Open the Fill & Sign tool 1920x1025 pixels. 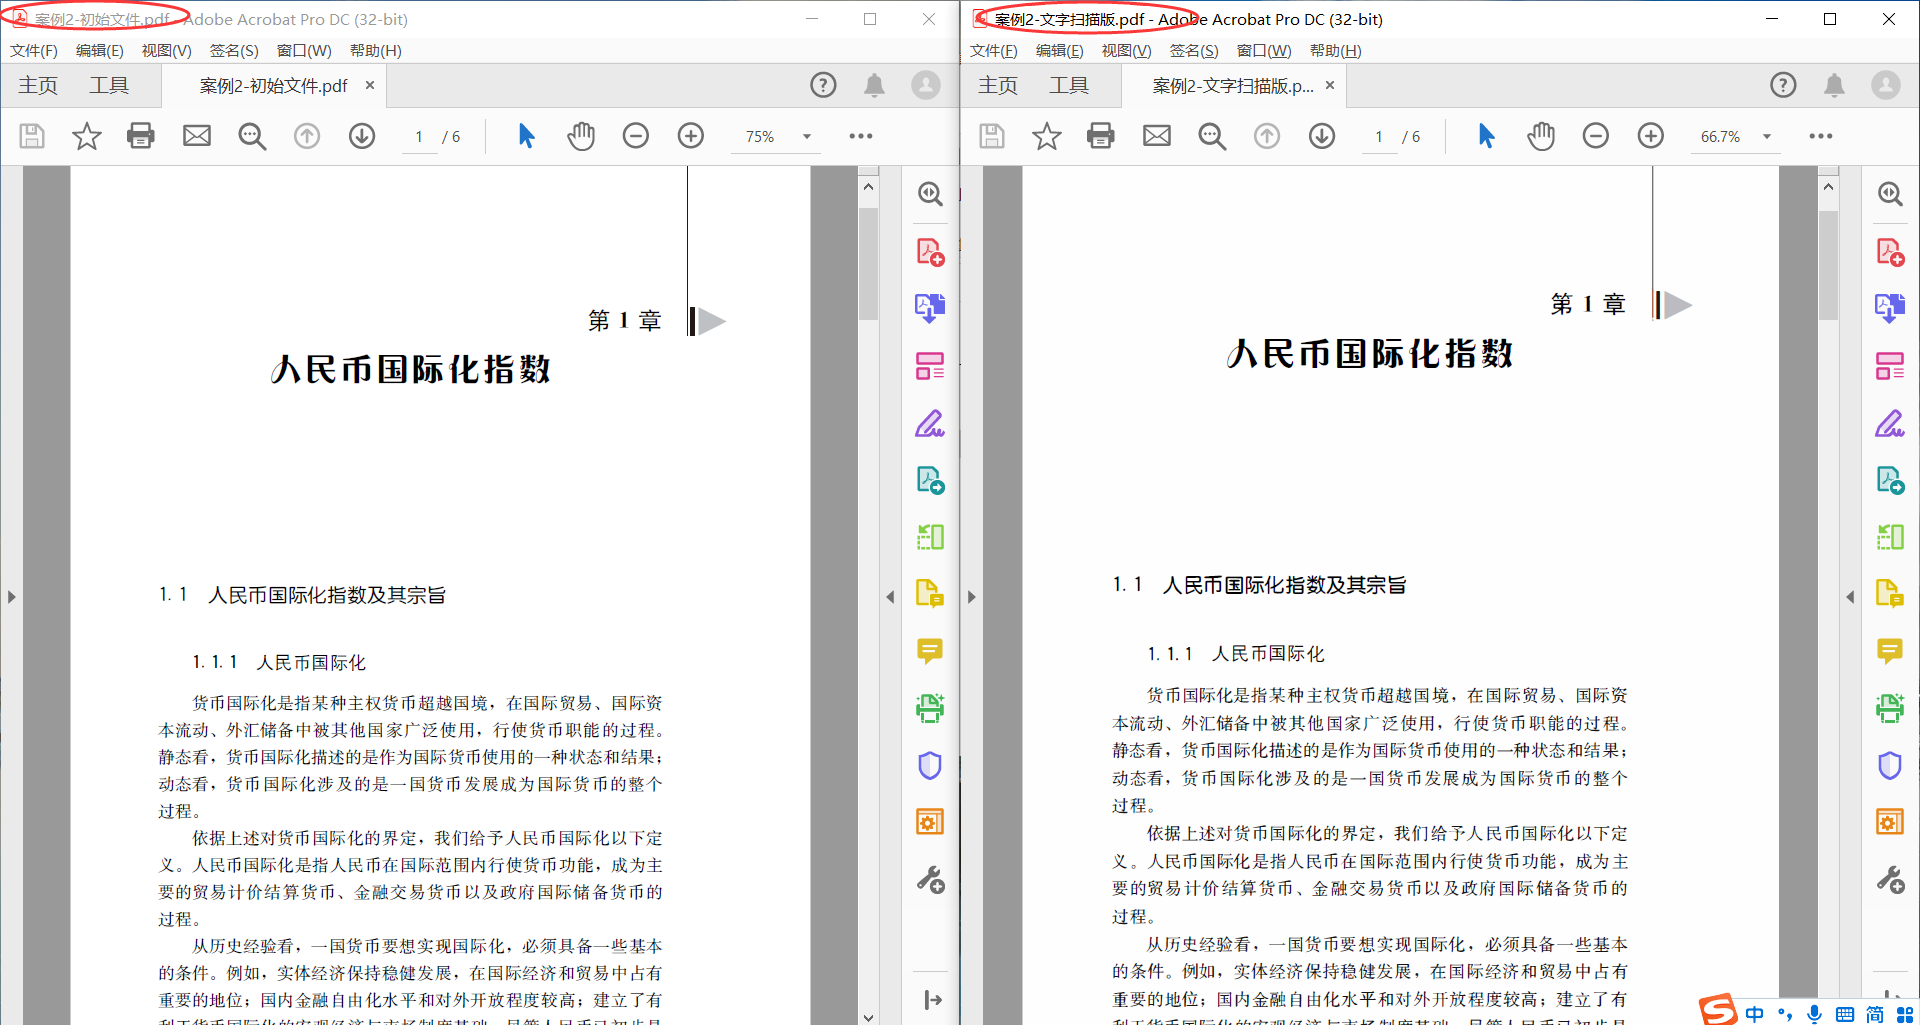tap(930, 424)
